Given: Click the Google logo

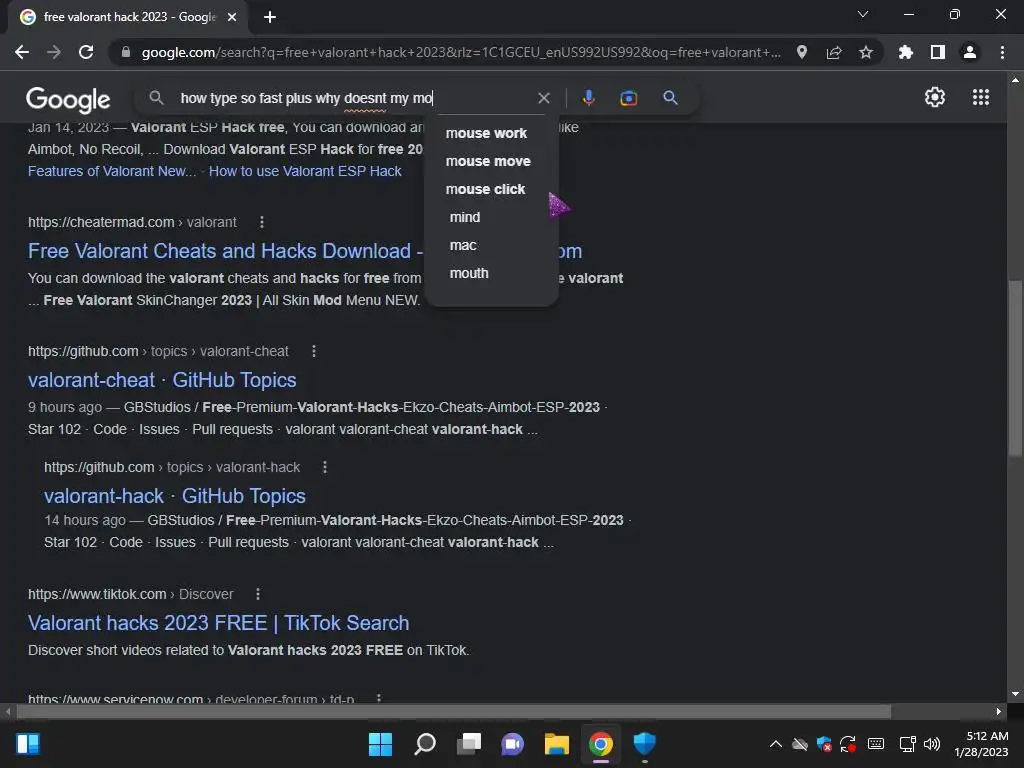Looking at the screenshot, I should coord(68,99).
